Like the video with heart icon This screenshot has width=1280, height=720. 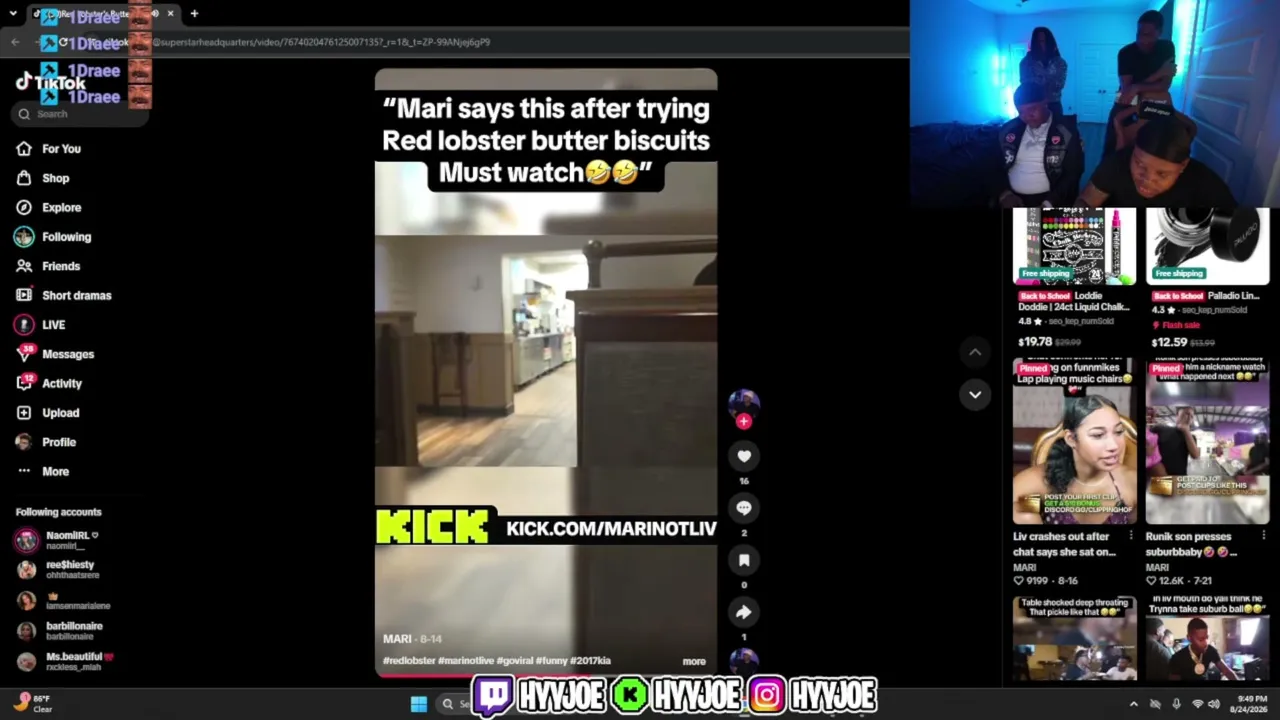point(744,456)
